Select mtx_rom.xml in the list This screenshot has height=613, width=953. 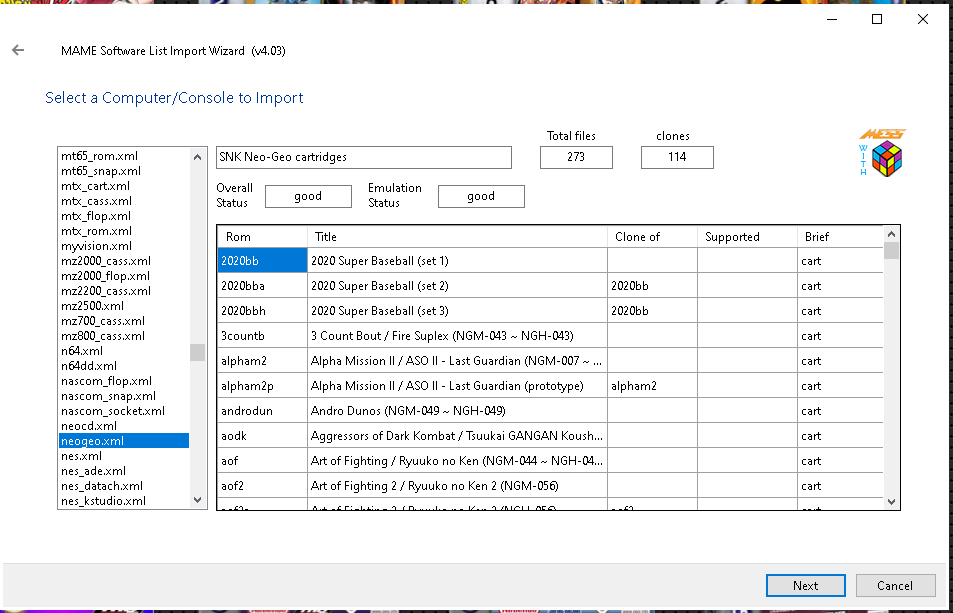[124, 231]
